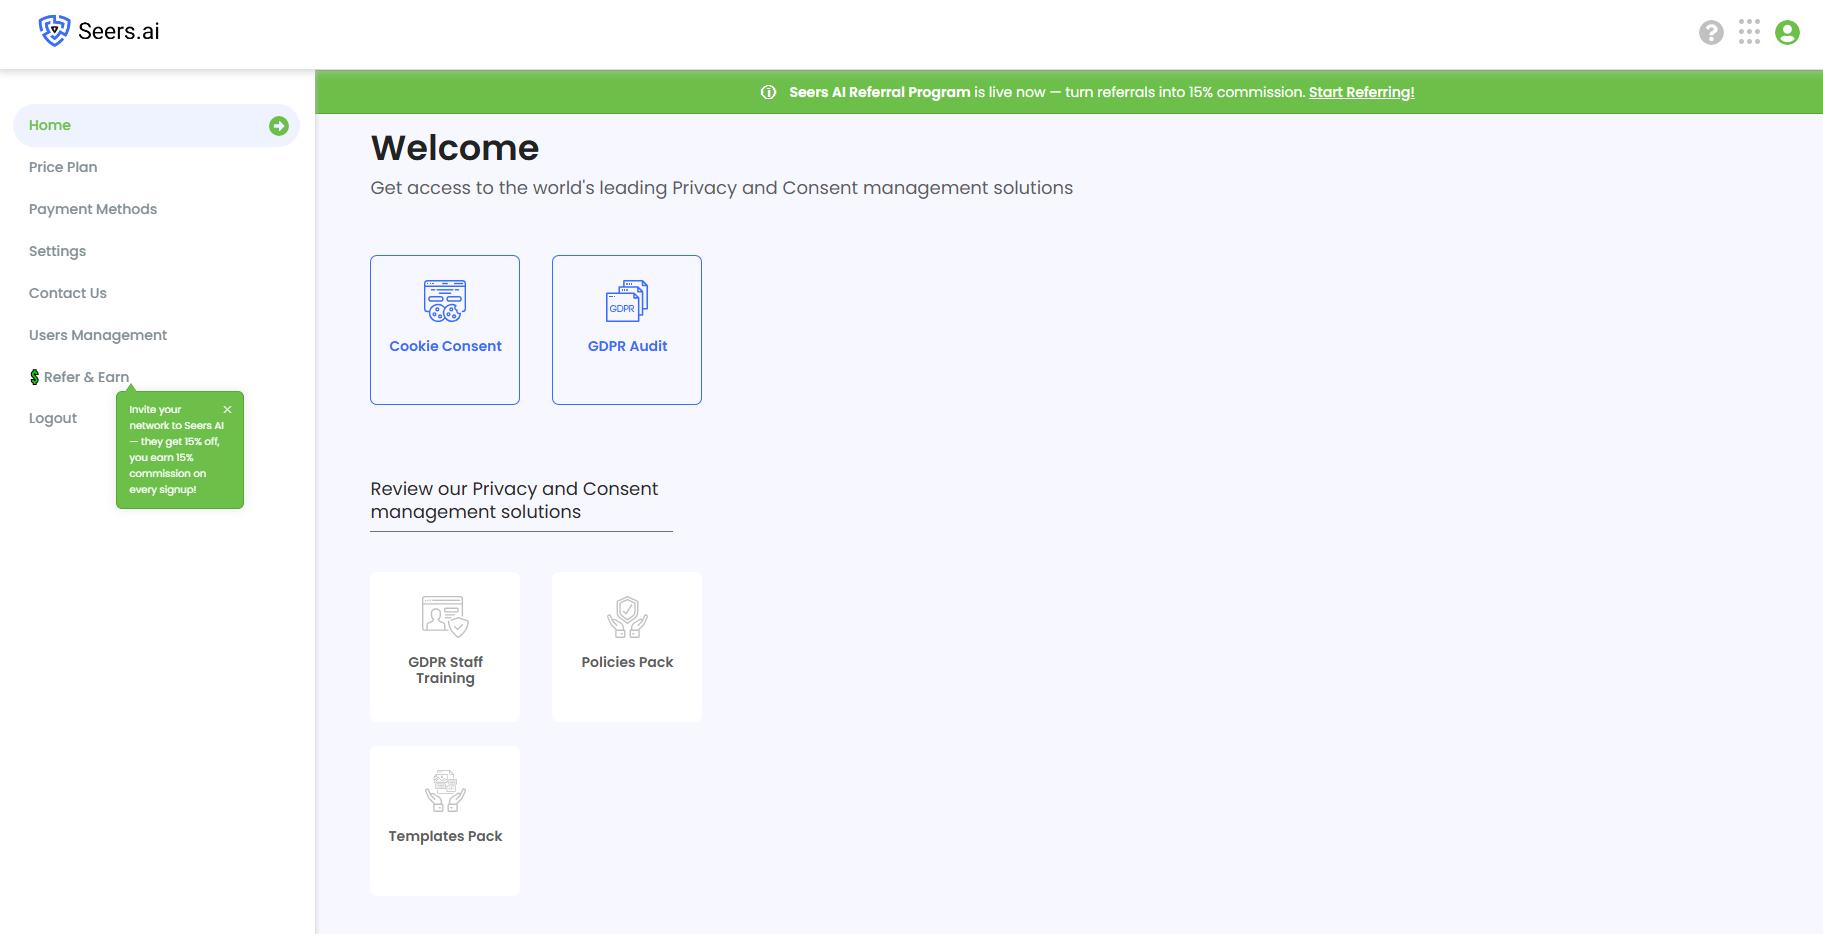This screenshot has height=934, width=1823.
Task: Click the GDPR Staff Training icon
Action: 445,617
